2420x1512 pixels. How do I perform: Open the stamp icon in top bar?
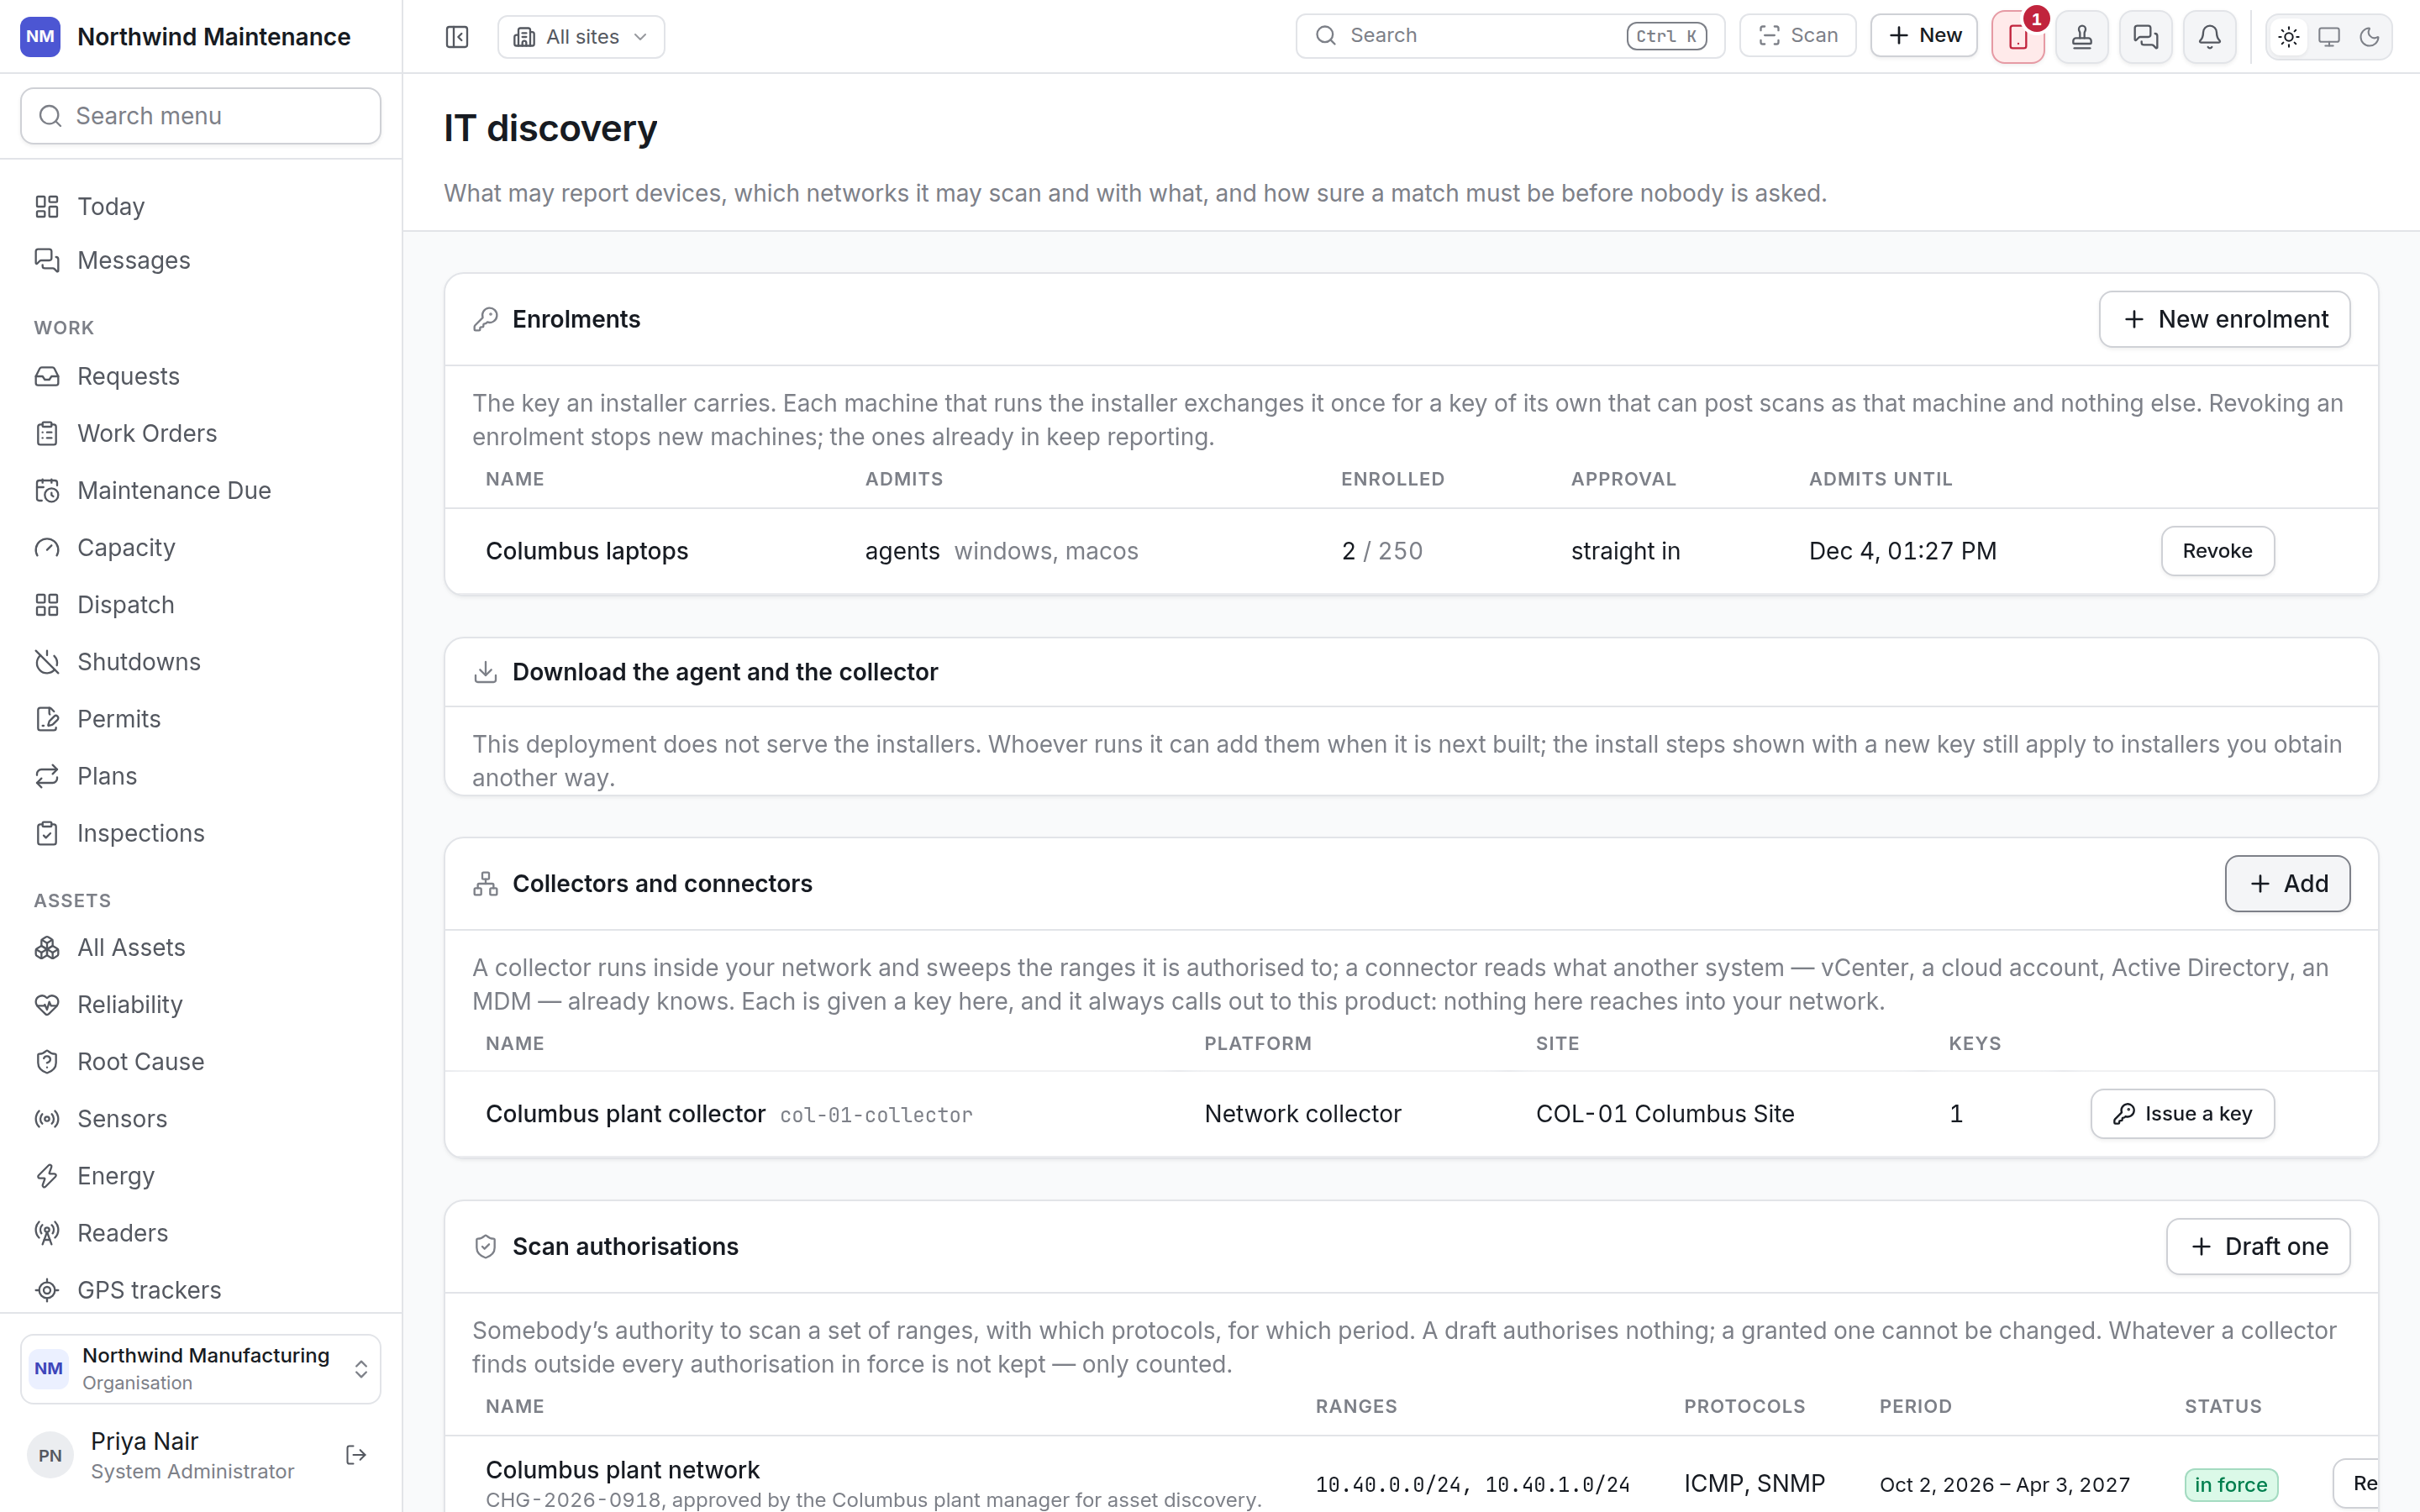2082,37
